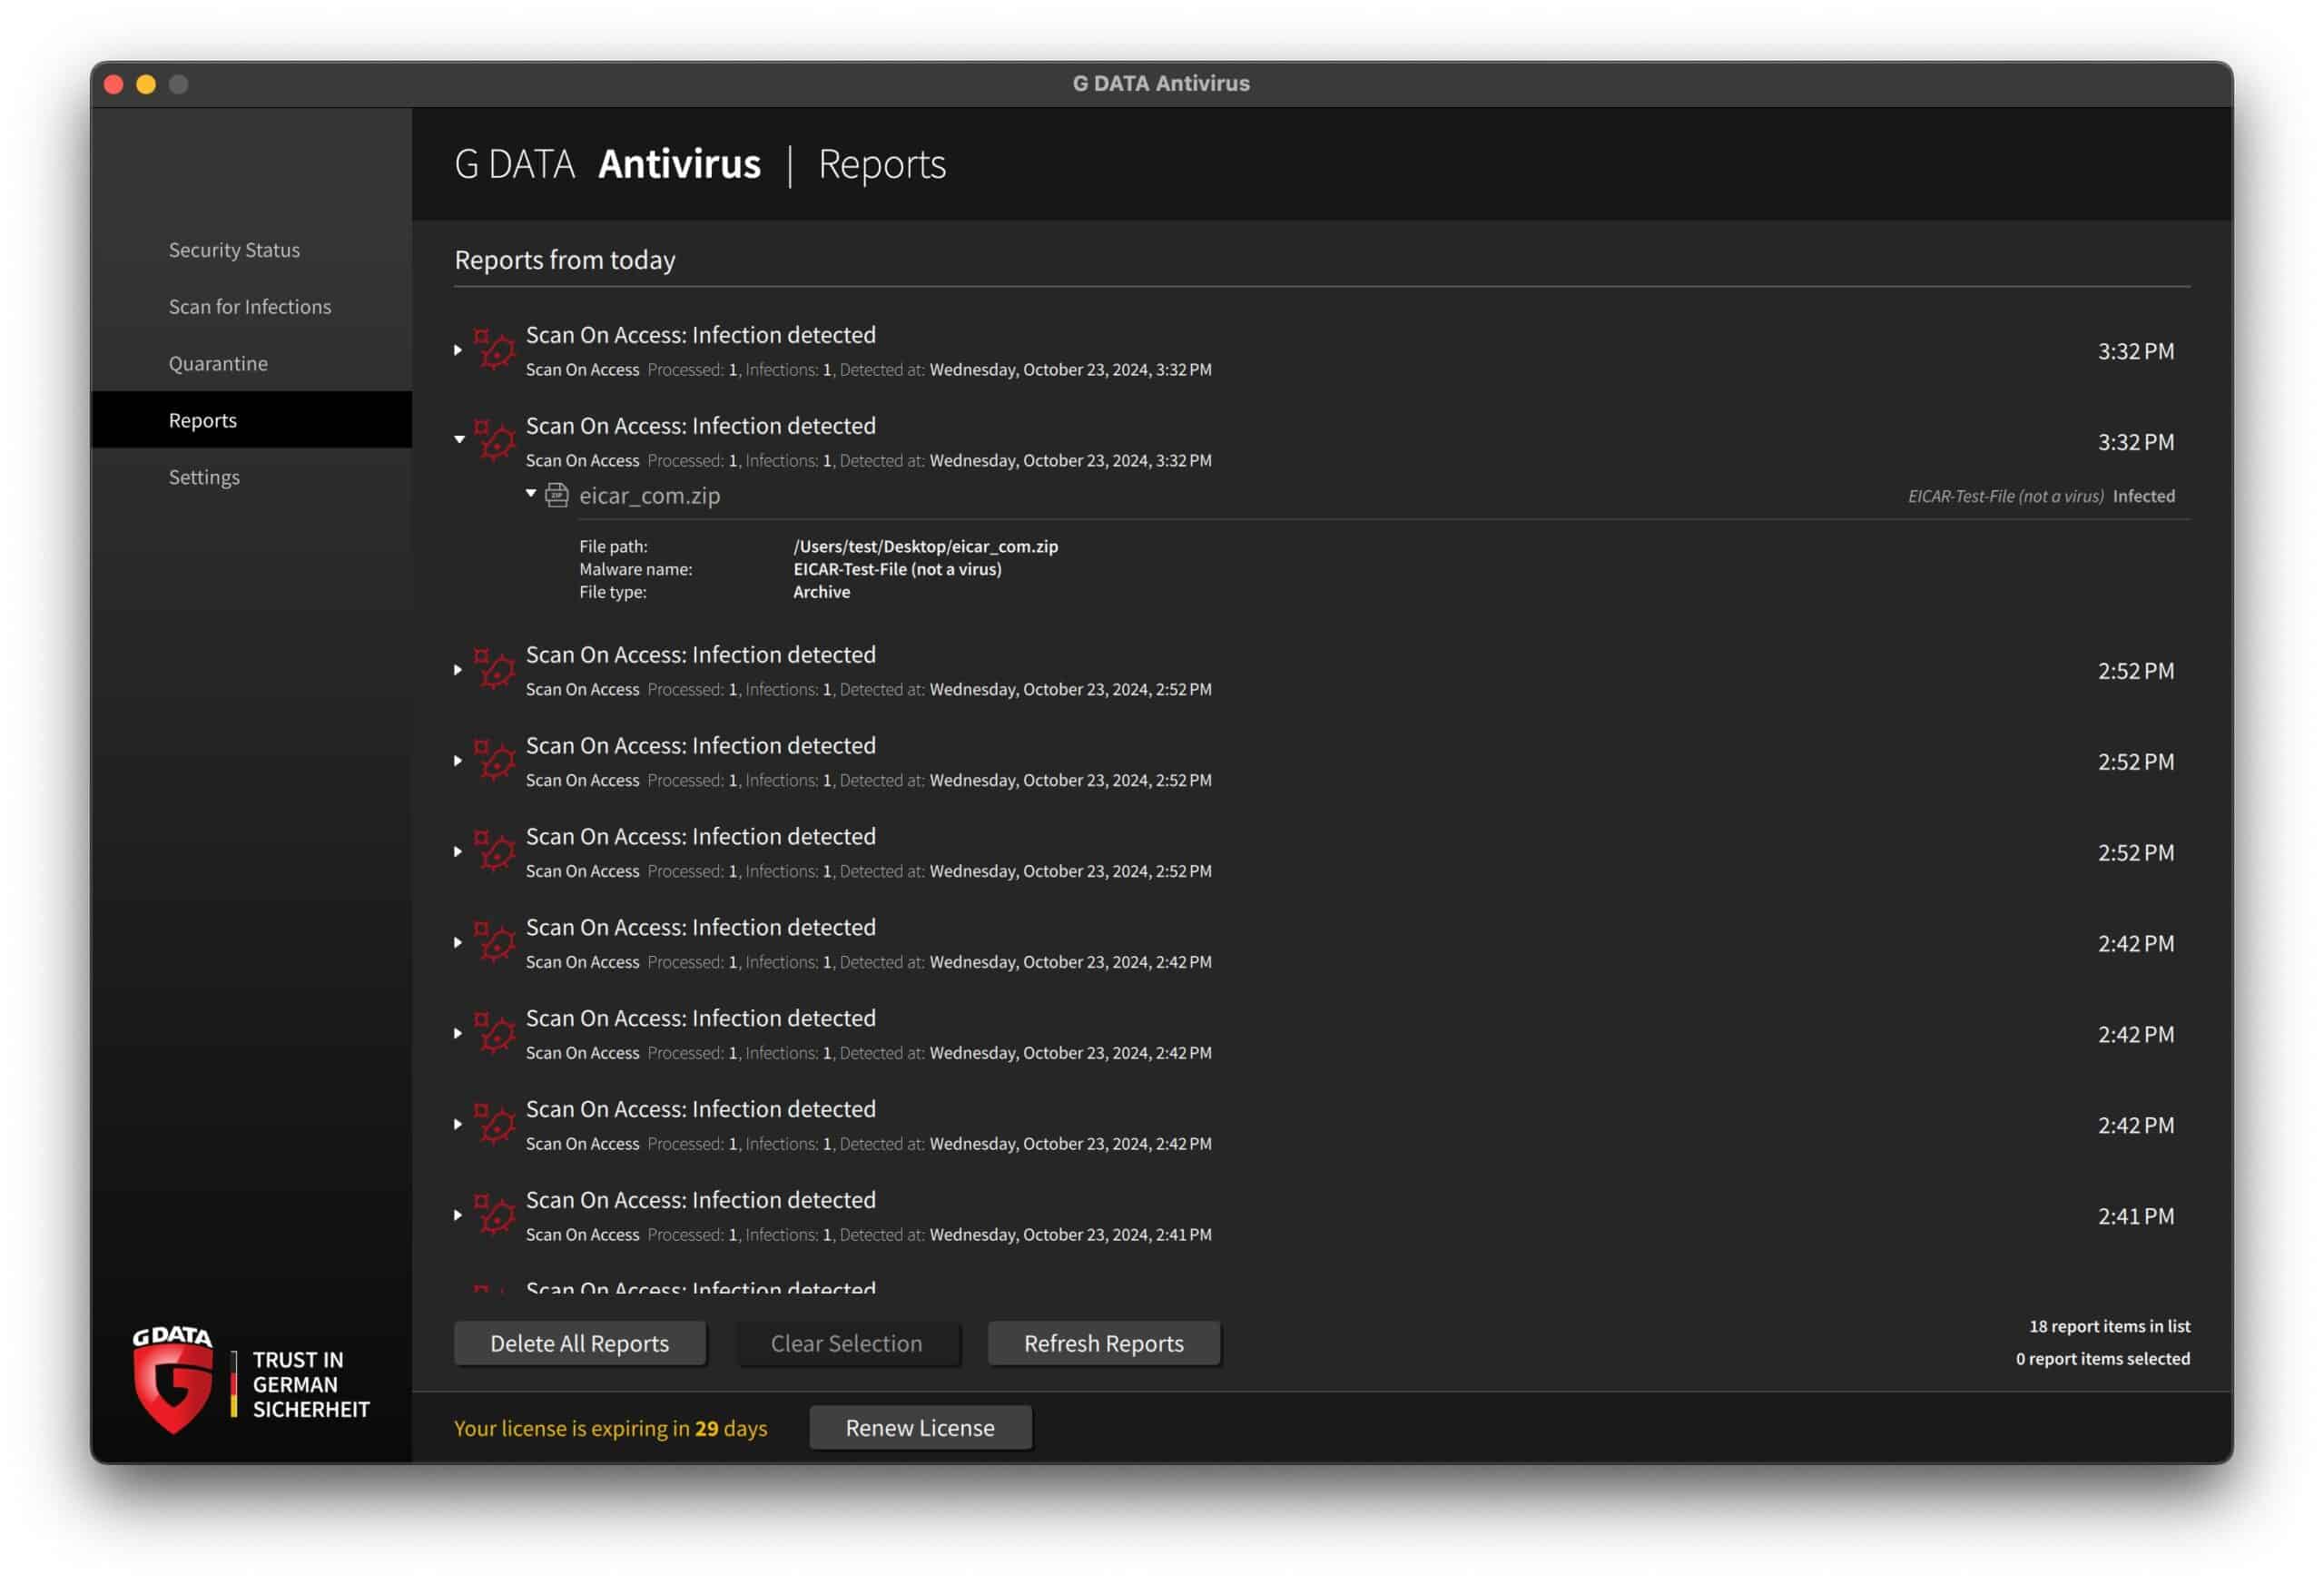Click the TRUST IN GERMAN SICHERHEIT slogan
Screen dimensions: 2324x1584
pos(311,1384)
